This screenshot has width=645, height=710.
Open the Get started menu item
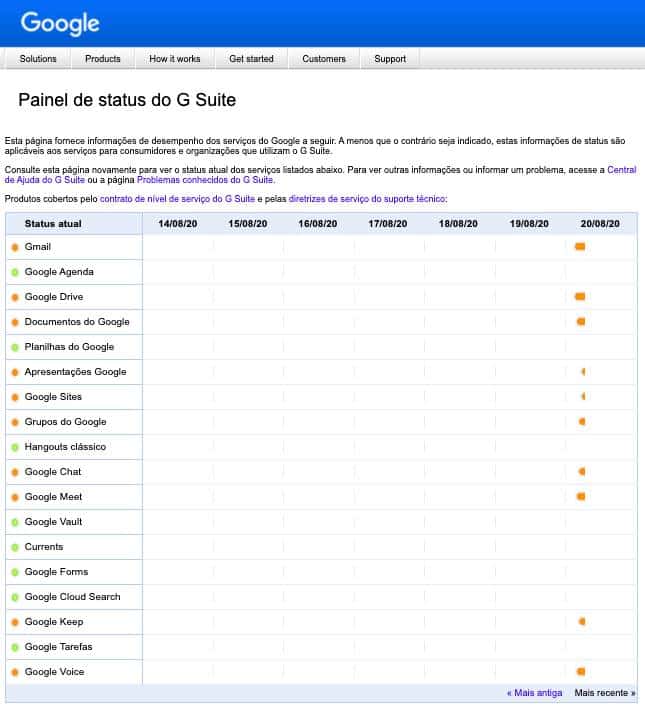(251, 59)
